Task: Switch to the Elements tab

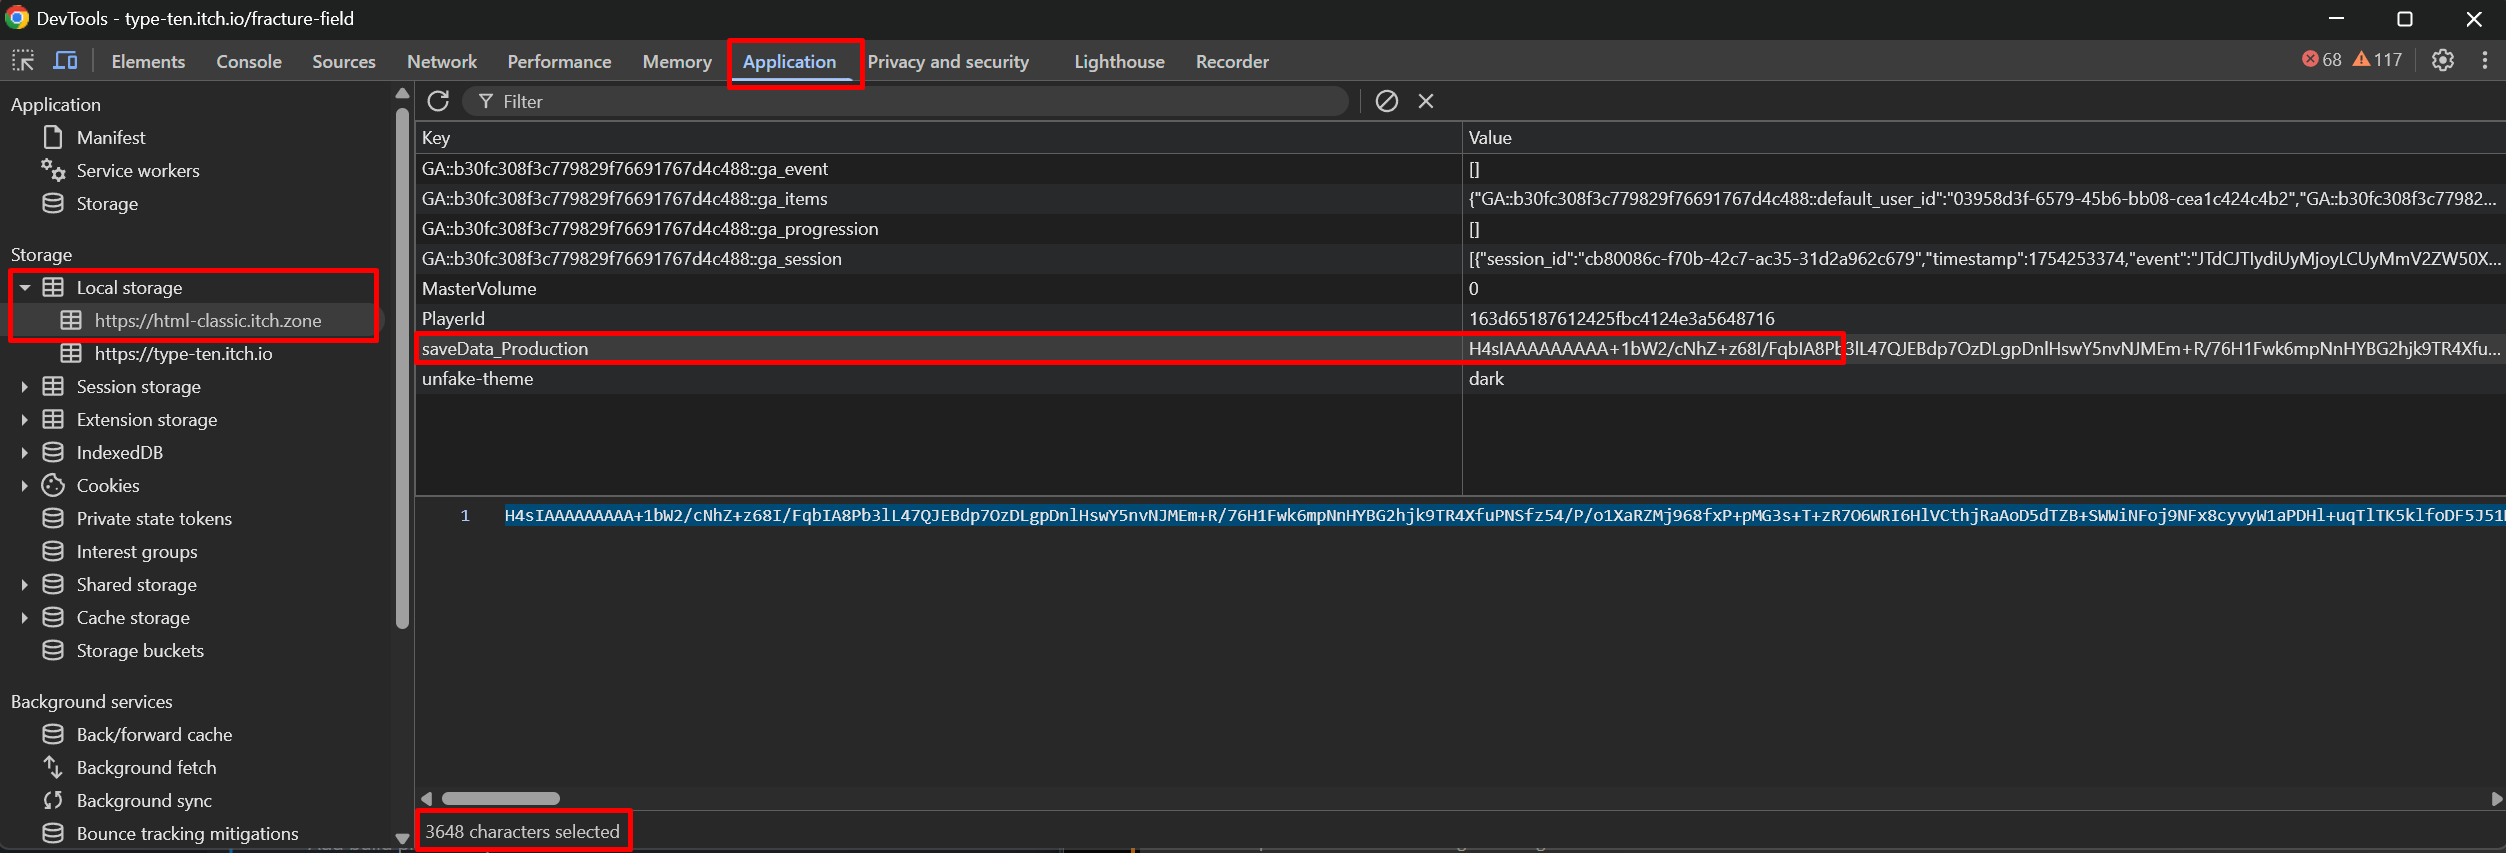Action: [148, 61]
